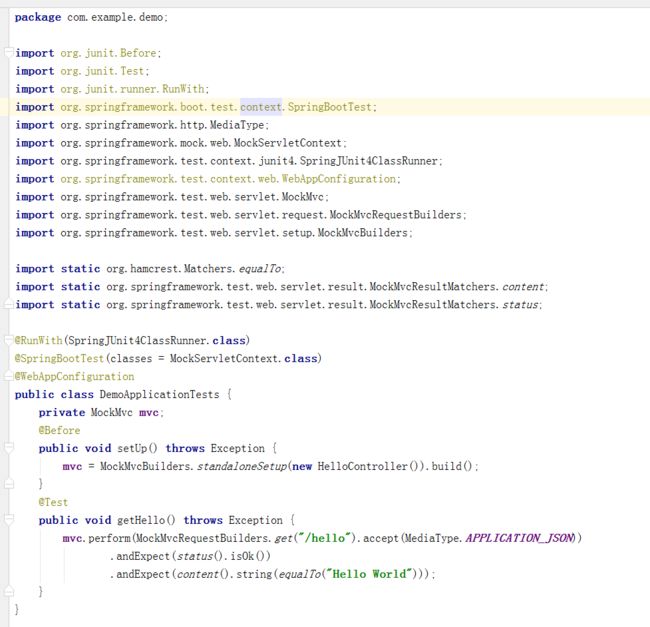Click equalTo in the static import

260,269
